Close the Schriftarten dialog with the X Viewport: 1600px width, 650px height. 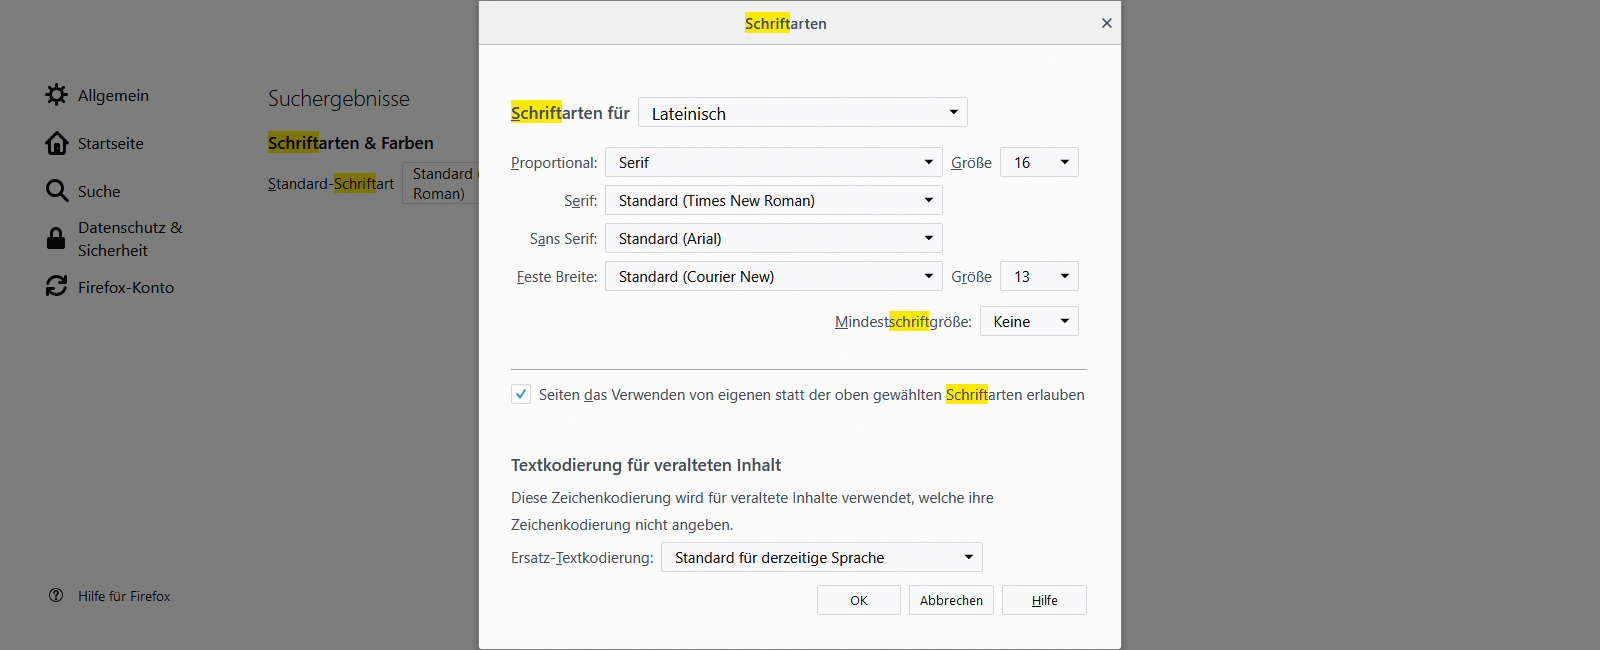[1106, 23]
